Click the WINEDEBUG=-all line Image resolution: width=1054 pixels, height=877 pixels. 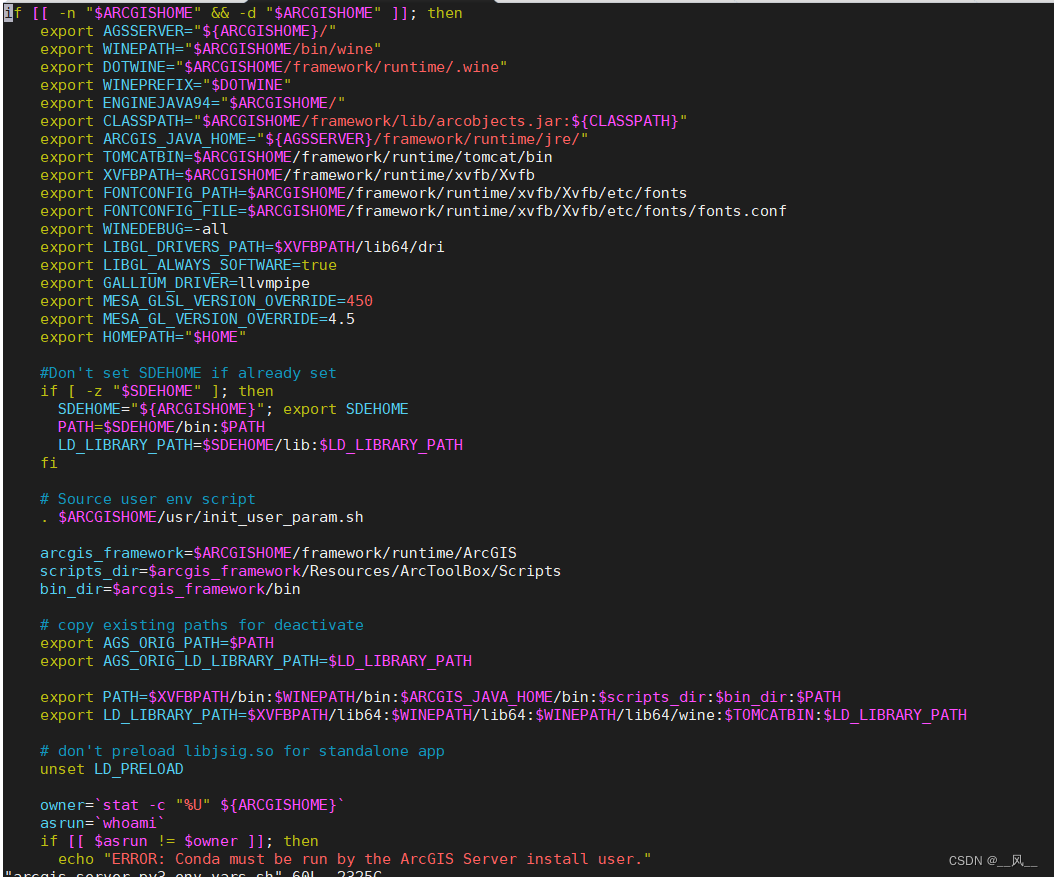pos(134,229)
